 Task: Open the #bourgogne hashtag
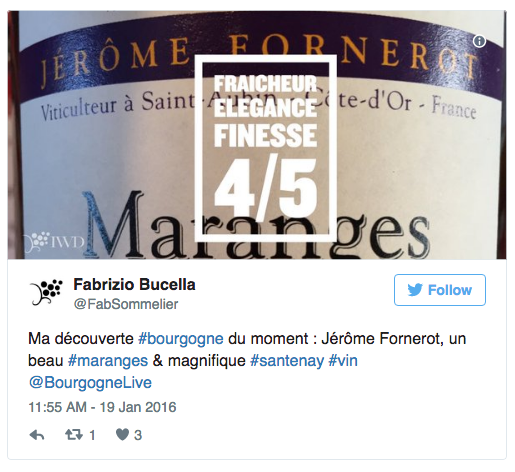coord(181,339)
